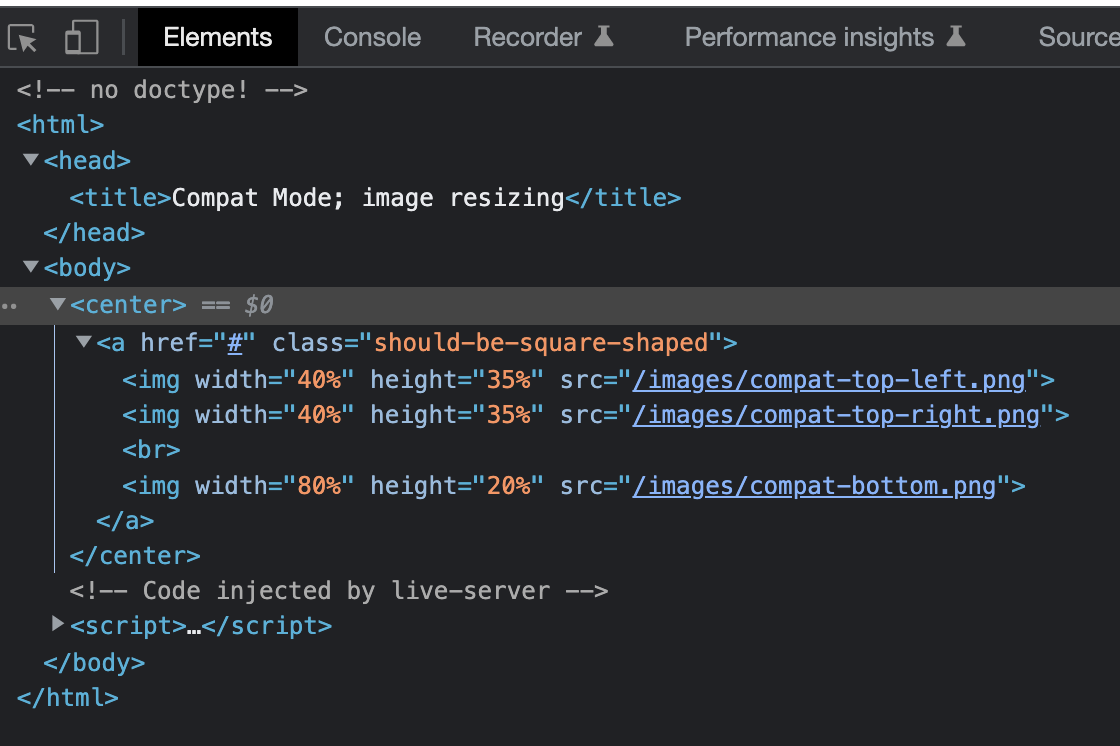Collapse the head element node
The height and width of the screenshot is (746, 1120).
click(x=31, y=159)
